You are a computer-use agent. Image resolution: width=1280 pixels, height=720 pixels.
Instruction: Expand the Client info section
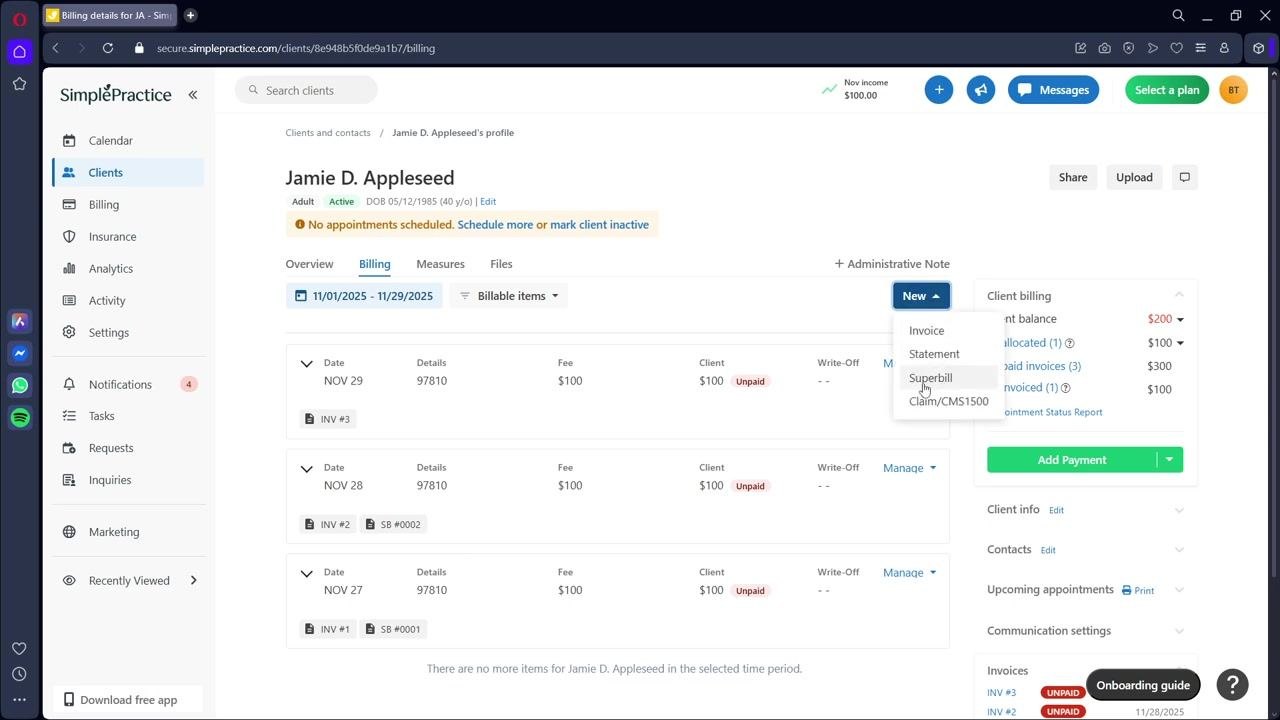pyautogui.click(x=1179, y=510)
